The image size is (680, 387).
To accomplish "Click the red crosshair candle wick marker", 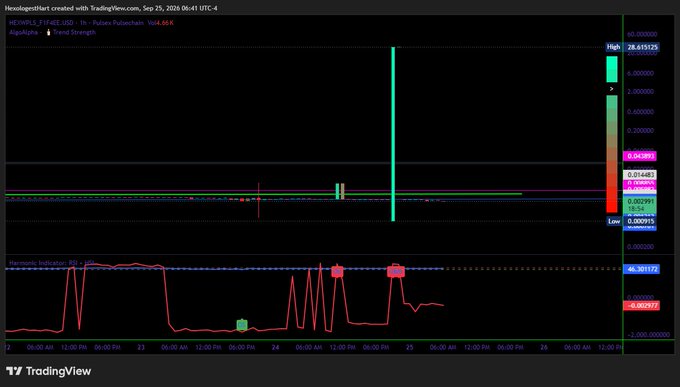I will 258,200.
